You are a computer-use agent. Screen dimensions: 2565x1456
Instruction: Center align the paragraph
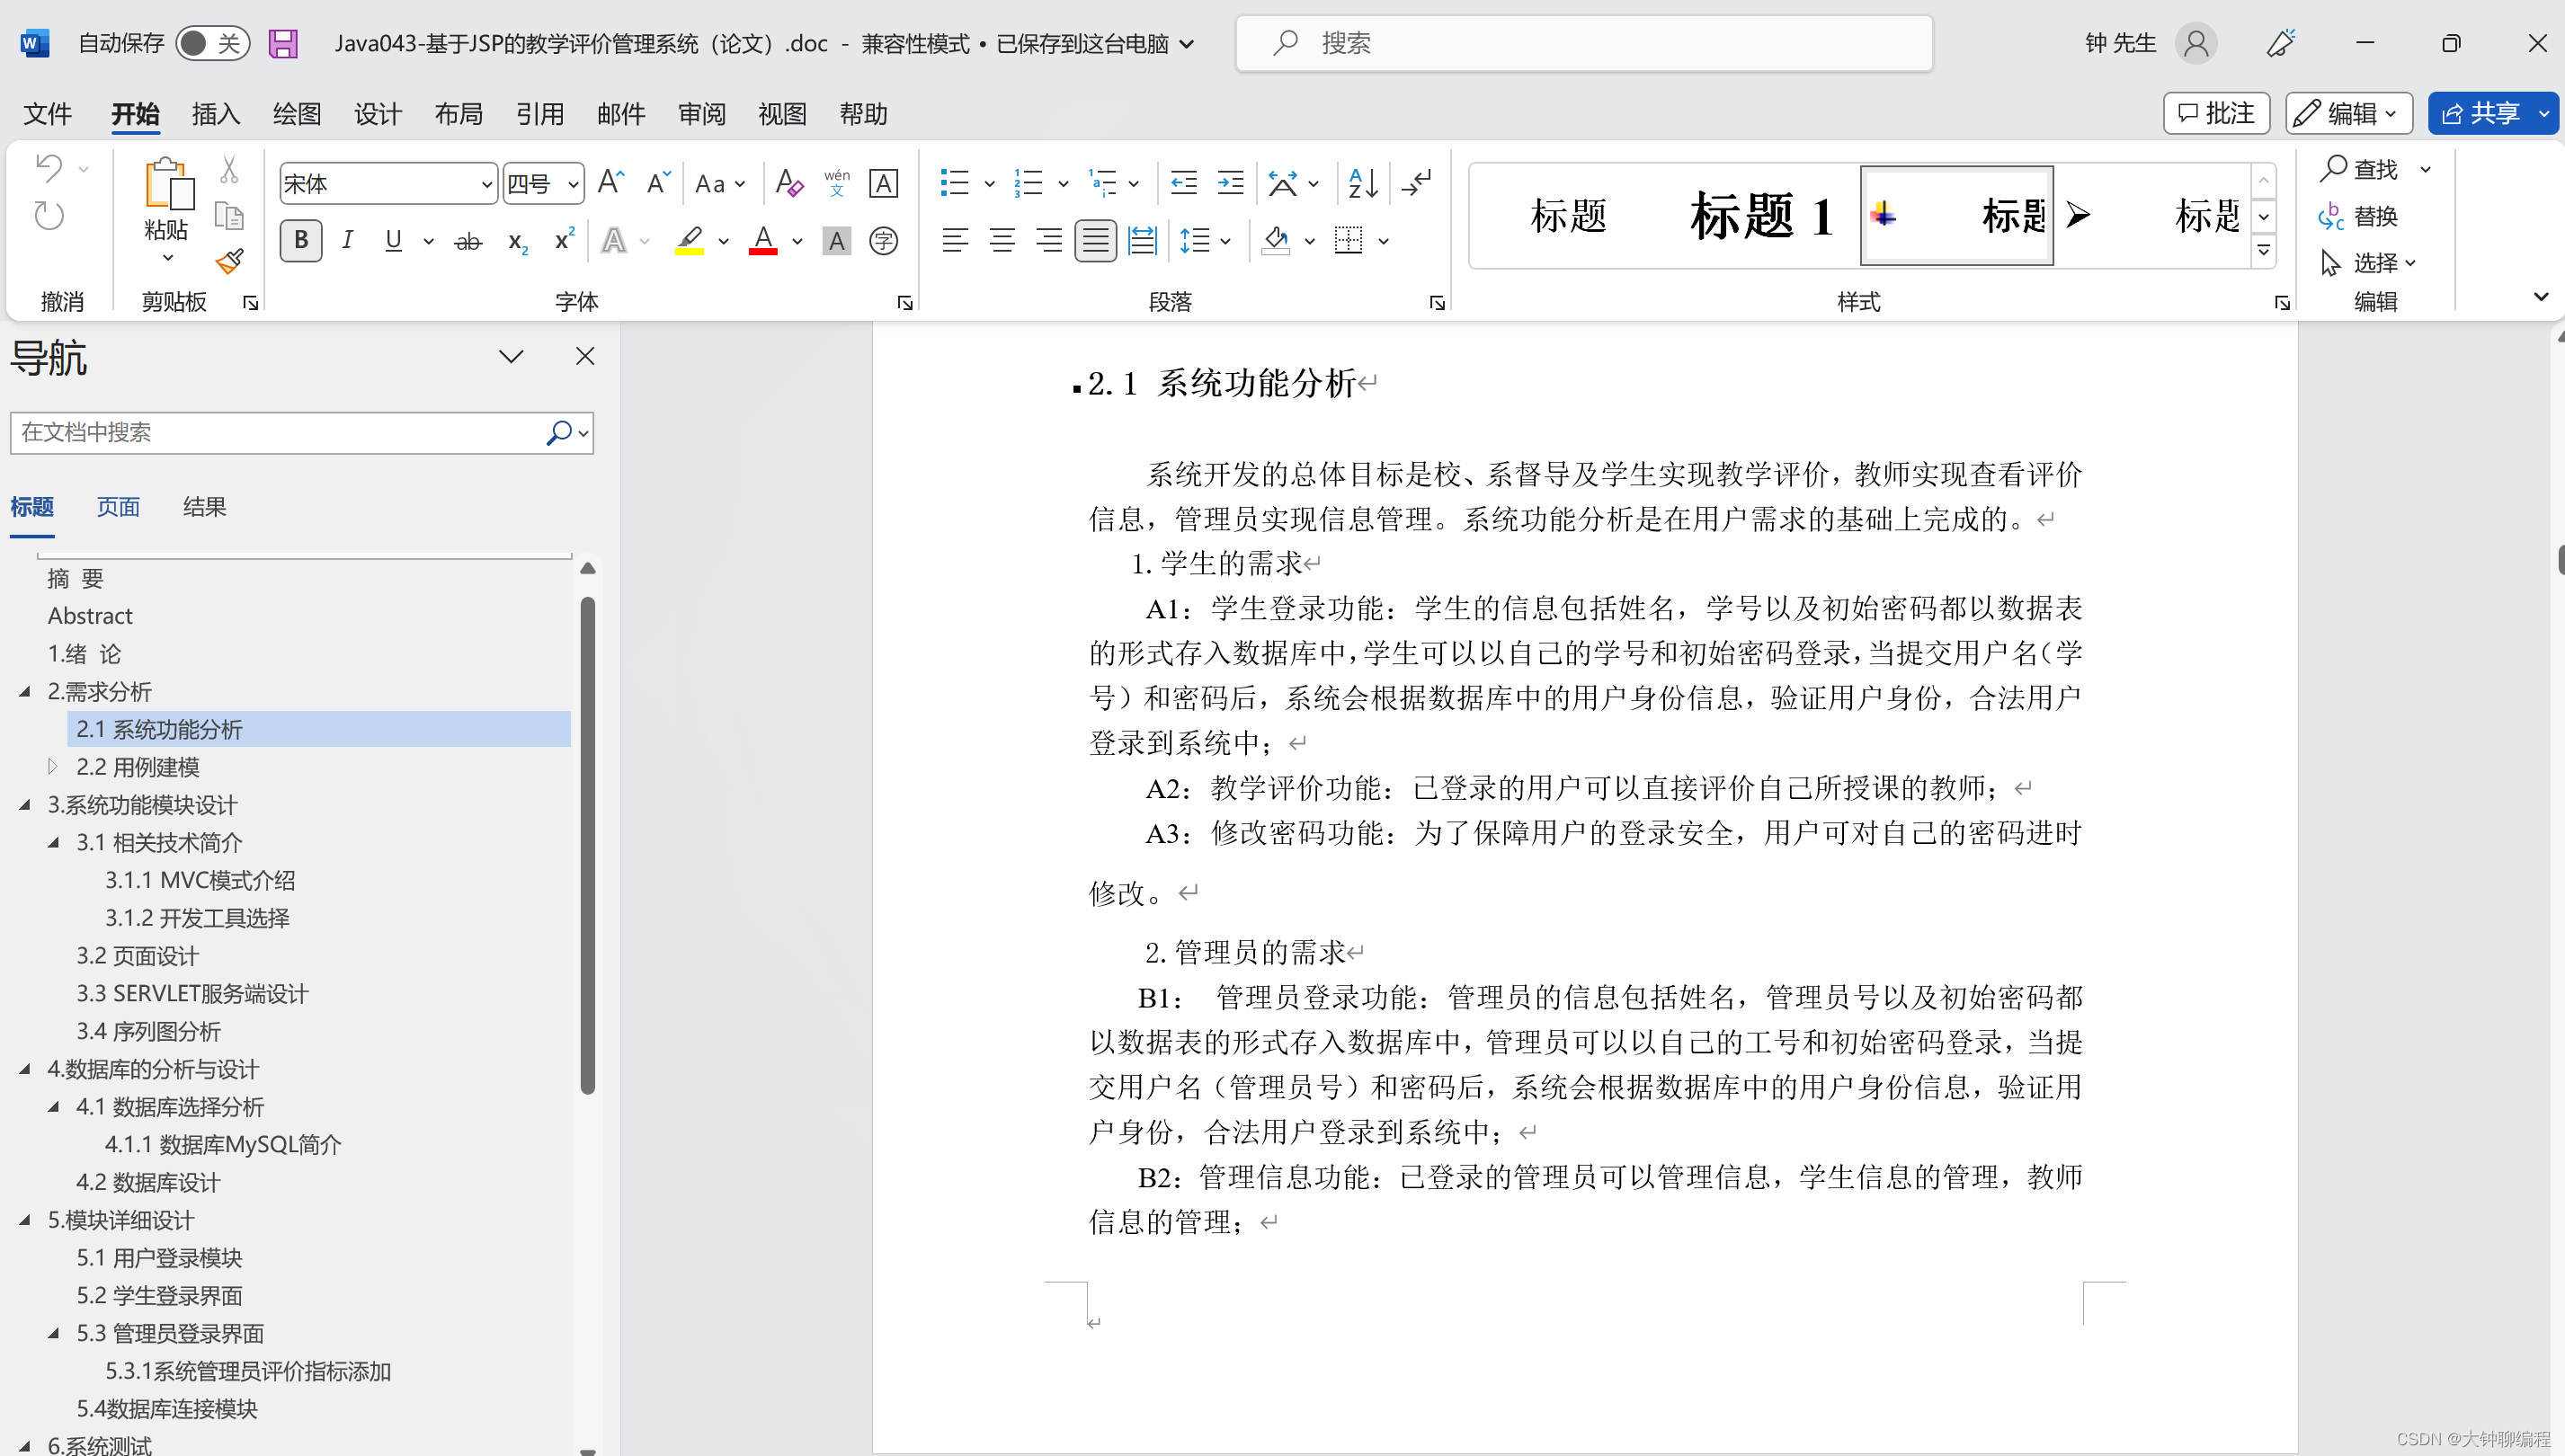click(1001, 240)
